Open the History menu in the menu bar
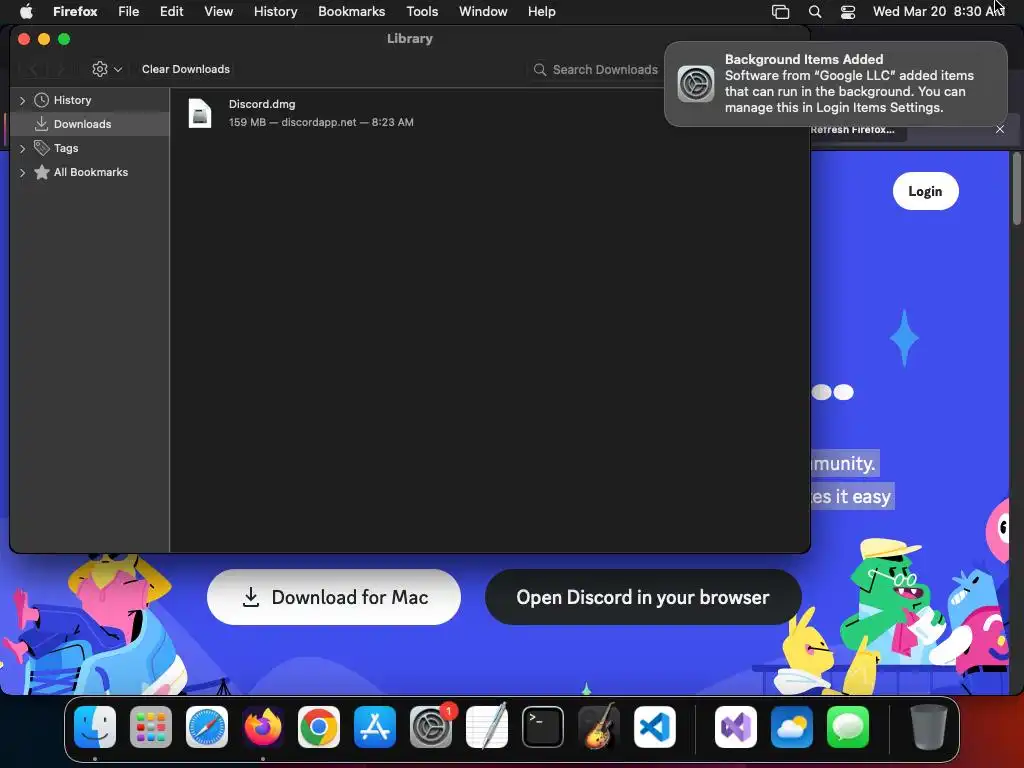Viewport: 1024px width, 768px height. (x=276, y=11)
